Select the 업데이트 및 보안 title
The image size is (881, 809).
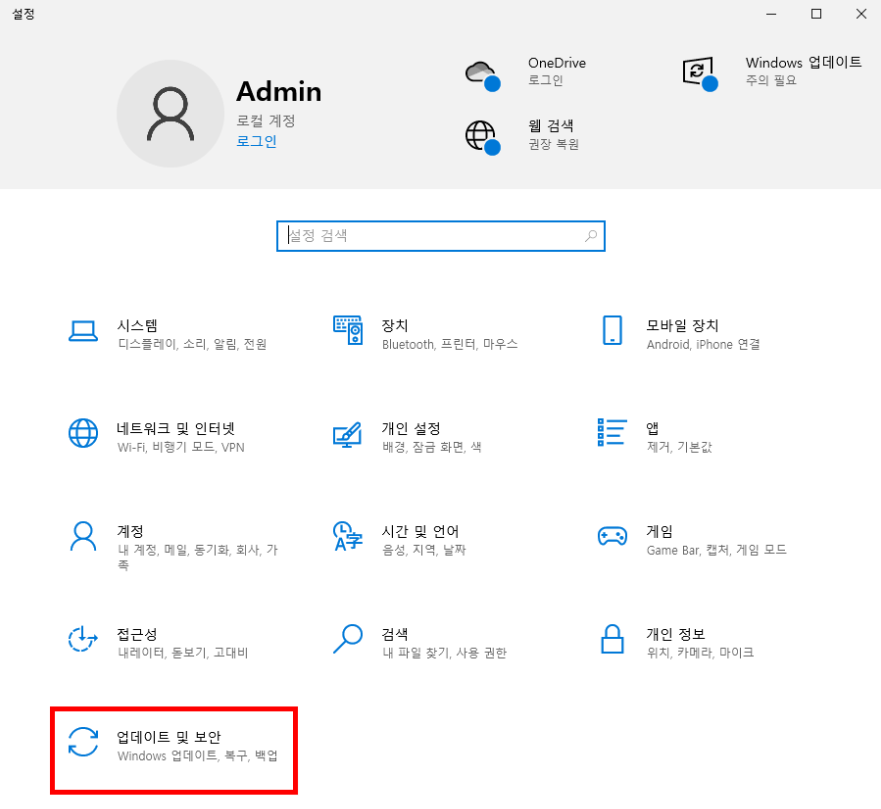click(x=169, y=737)
